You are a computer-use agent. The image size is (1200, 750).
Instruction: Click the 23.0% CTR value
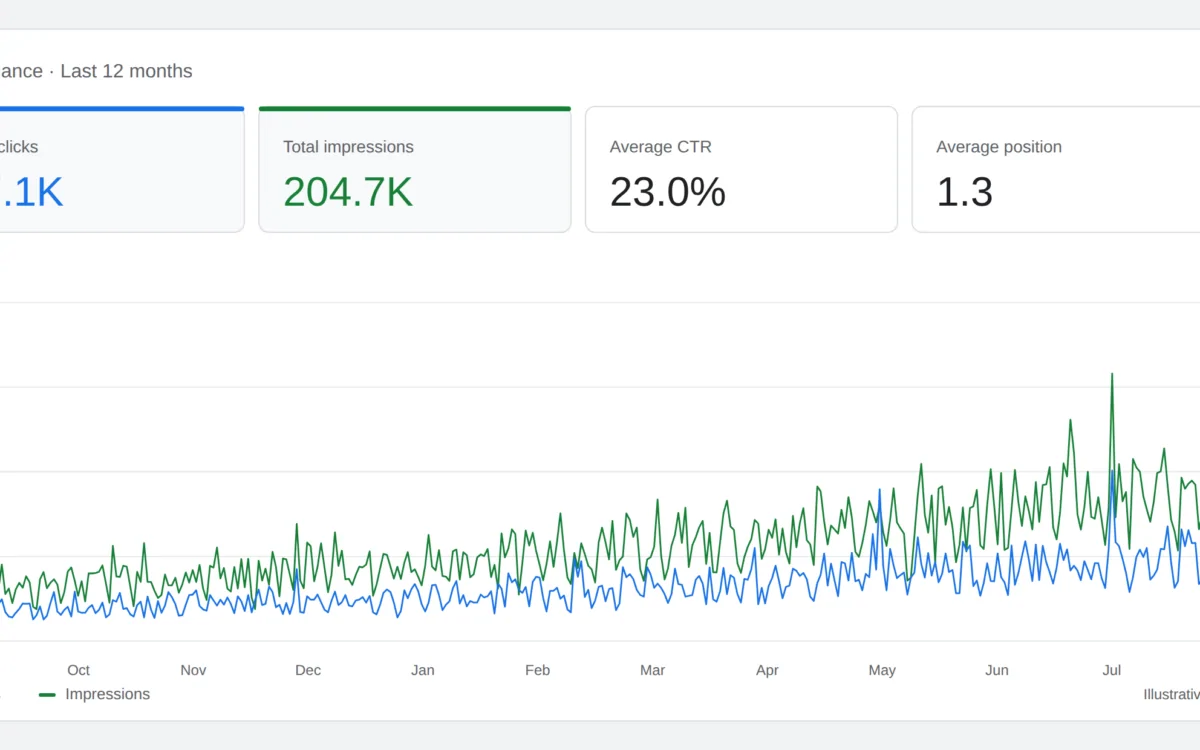(668, 192)
